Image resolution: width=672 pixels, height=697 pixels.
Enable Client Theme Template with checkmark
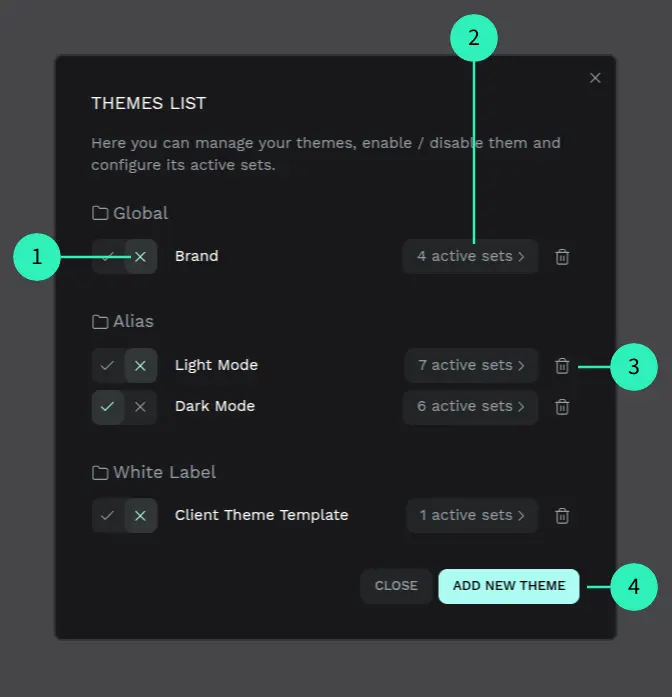[x=108, y=516]
